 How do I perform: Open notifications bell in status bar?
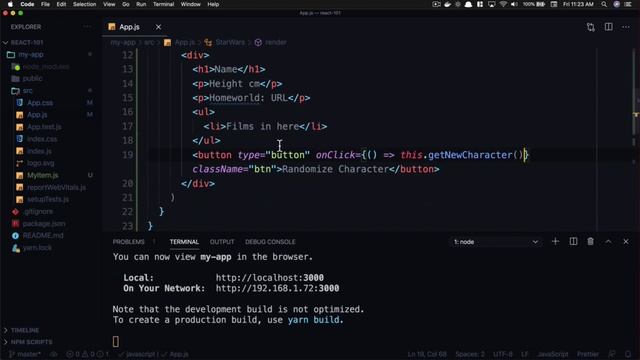(x=628, y=354)
